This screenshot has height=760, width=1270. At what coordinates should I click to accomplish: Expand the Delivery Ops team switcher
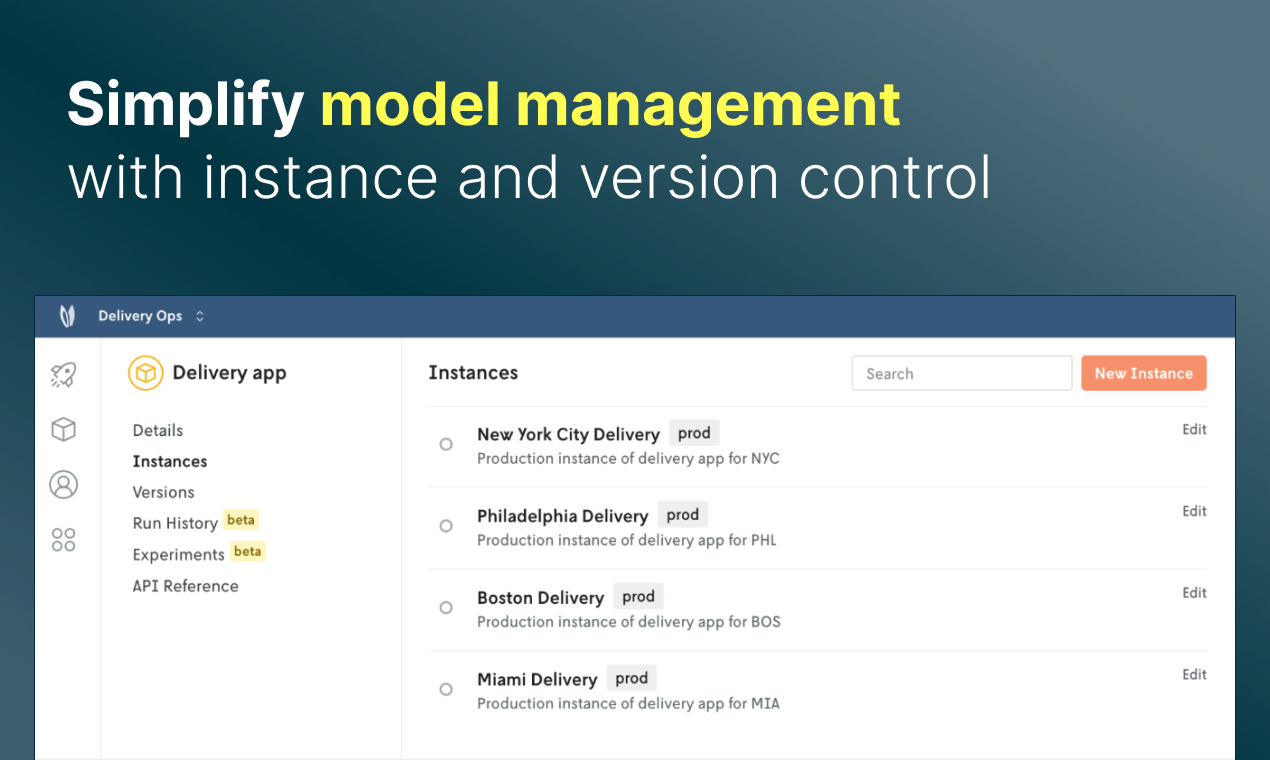pyautogui.click(x=151, y=316)
